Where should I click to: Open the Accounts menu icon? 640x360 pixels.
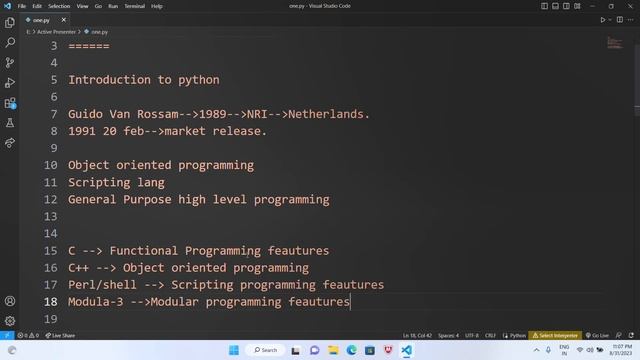[10, 301]
